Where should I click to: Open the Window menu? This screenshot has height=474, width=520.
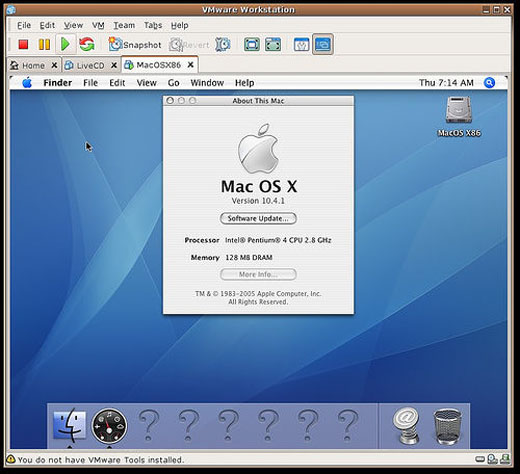207,83
